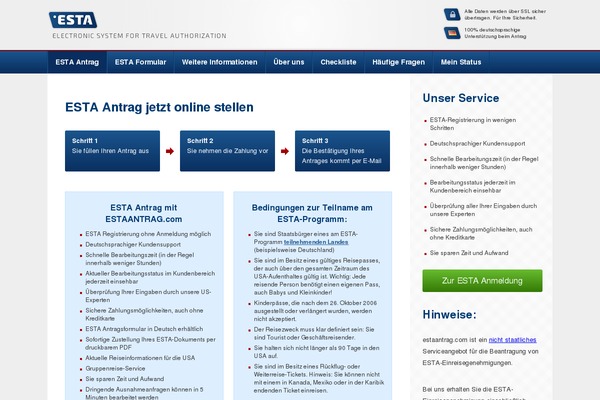
Task: Open Mein Status in navigation
Action: [x=461, y=62]
